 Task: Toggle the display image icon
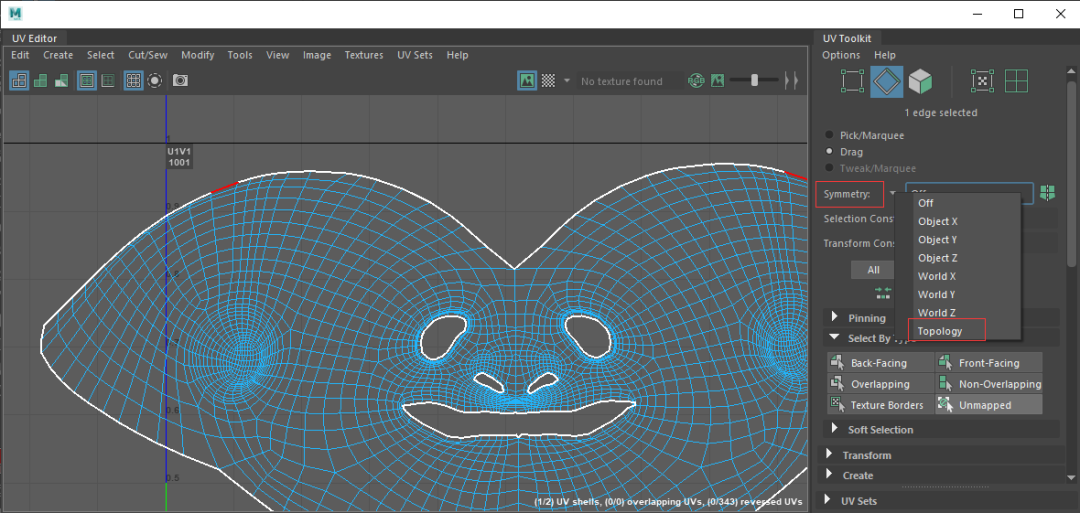pyautogui.click(x=527, y=81)
